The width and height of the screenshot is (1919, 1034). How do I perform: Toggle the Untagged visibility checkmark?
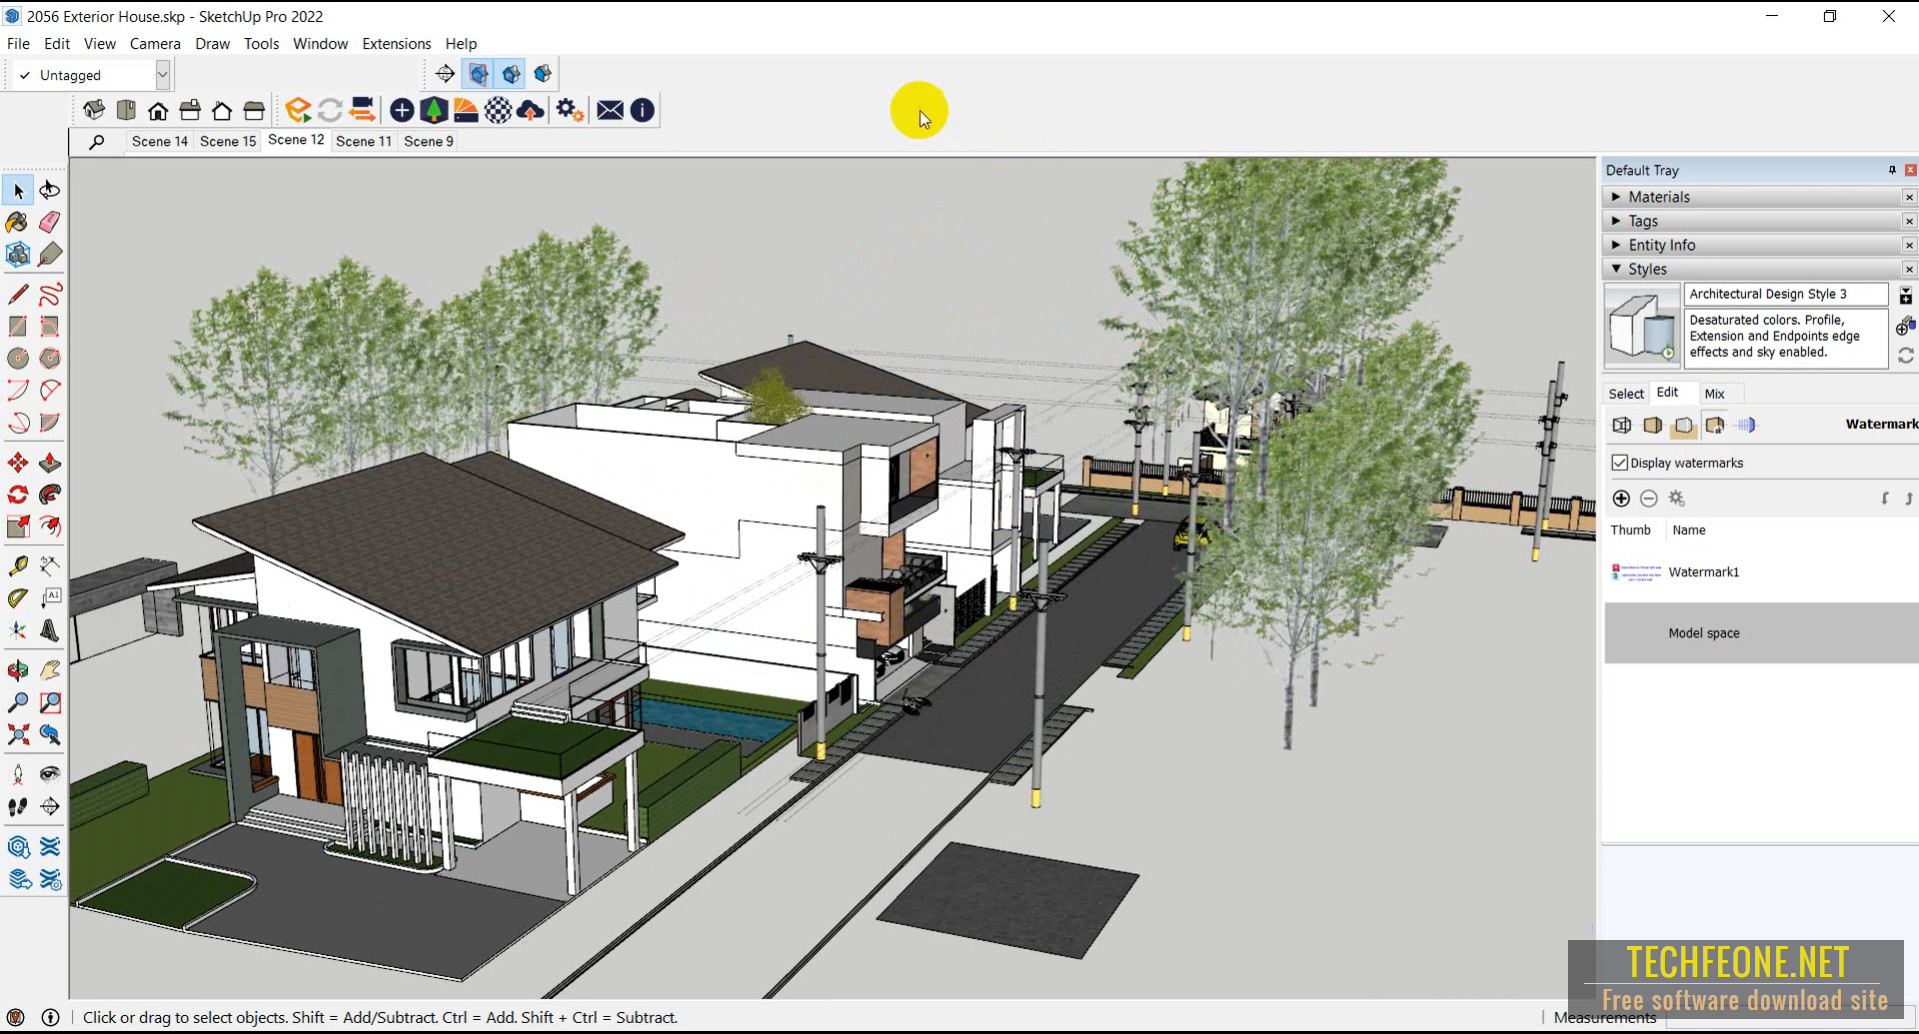pos(22,74)
